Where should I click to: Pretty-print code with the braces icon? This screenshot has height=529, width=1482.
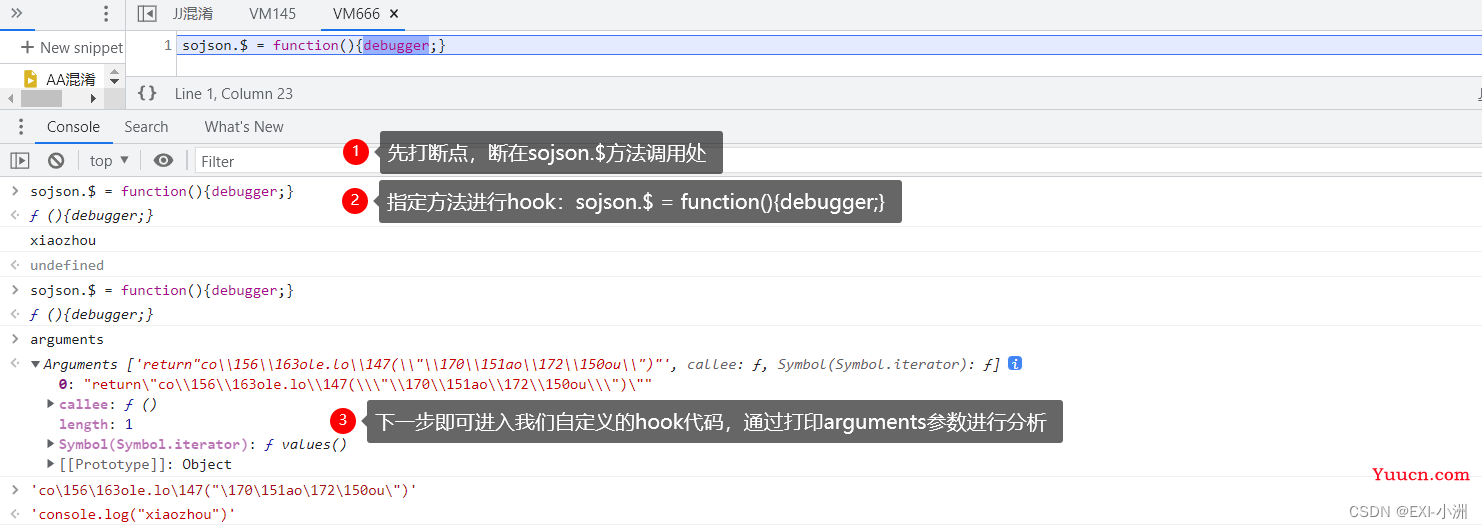147,93
